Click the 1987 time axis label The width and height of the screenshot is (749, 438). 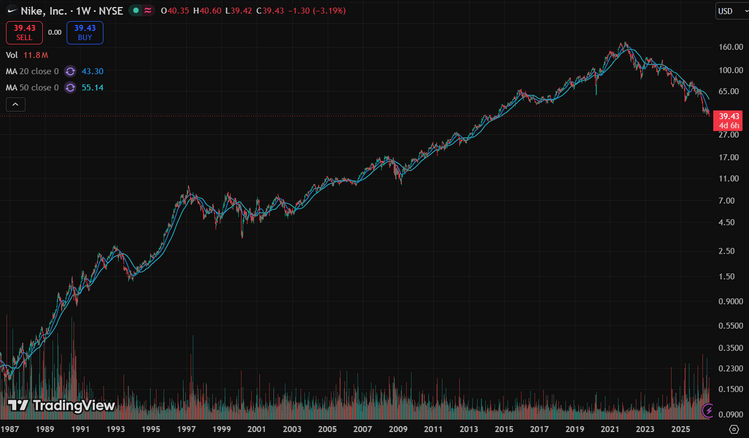click(x=10, y=429)
